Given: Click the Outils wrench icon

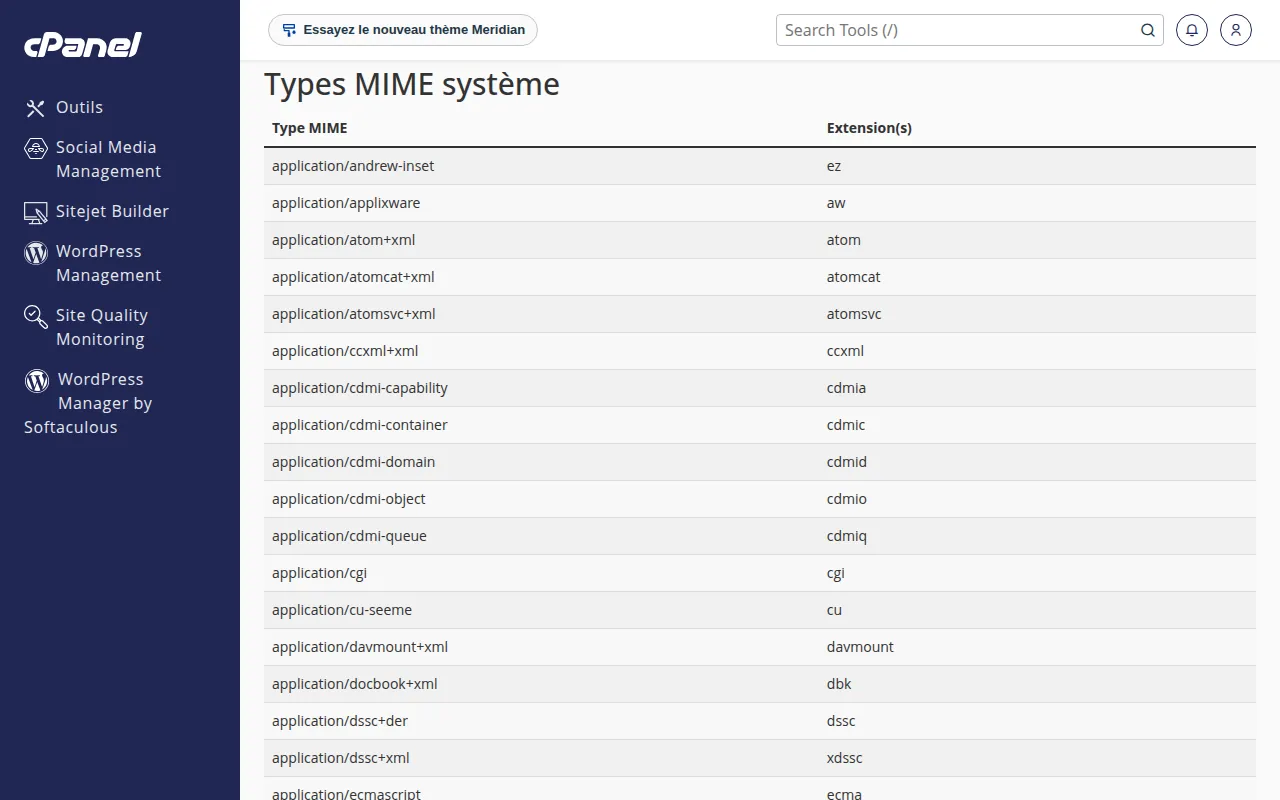Looking at the screenshot, I should (36, 108).
